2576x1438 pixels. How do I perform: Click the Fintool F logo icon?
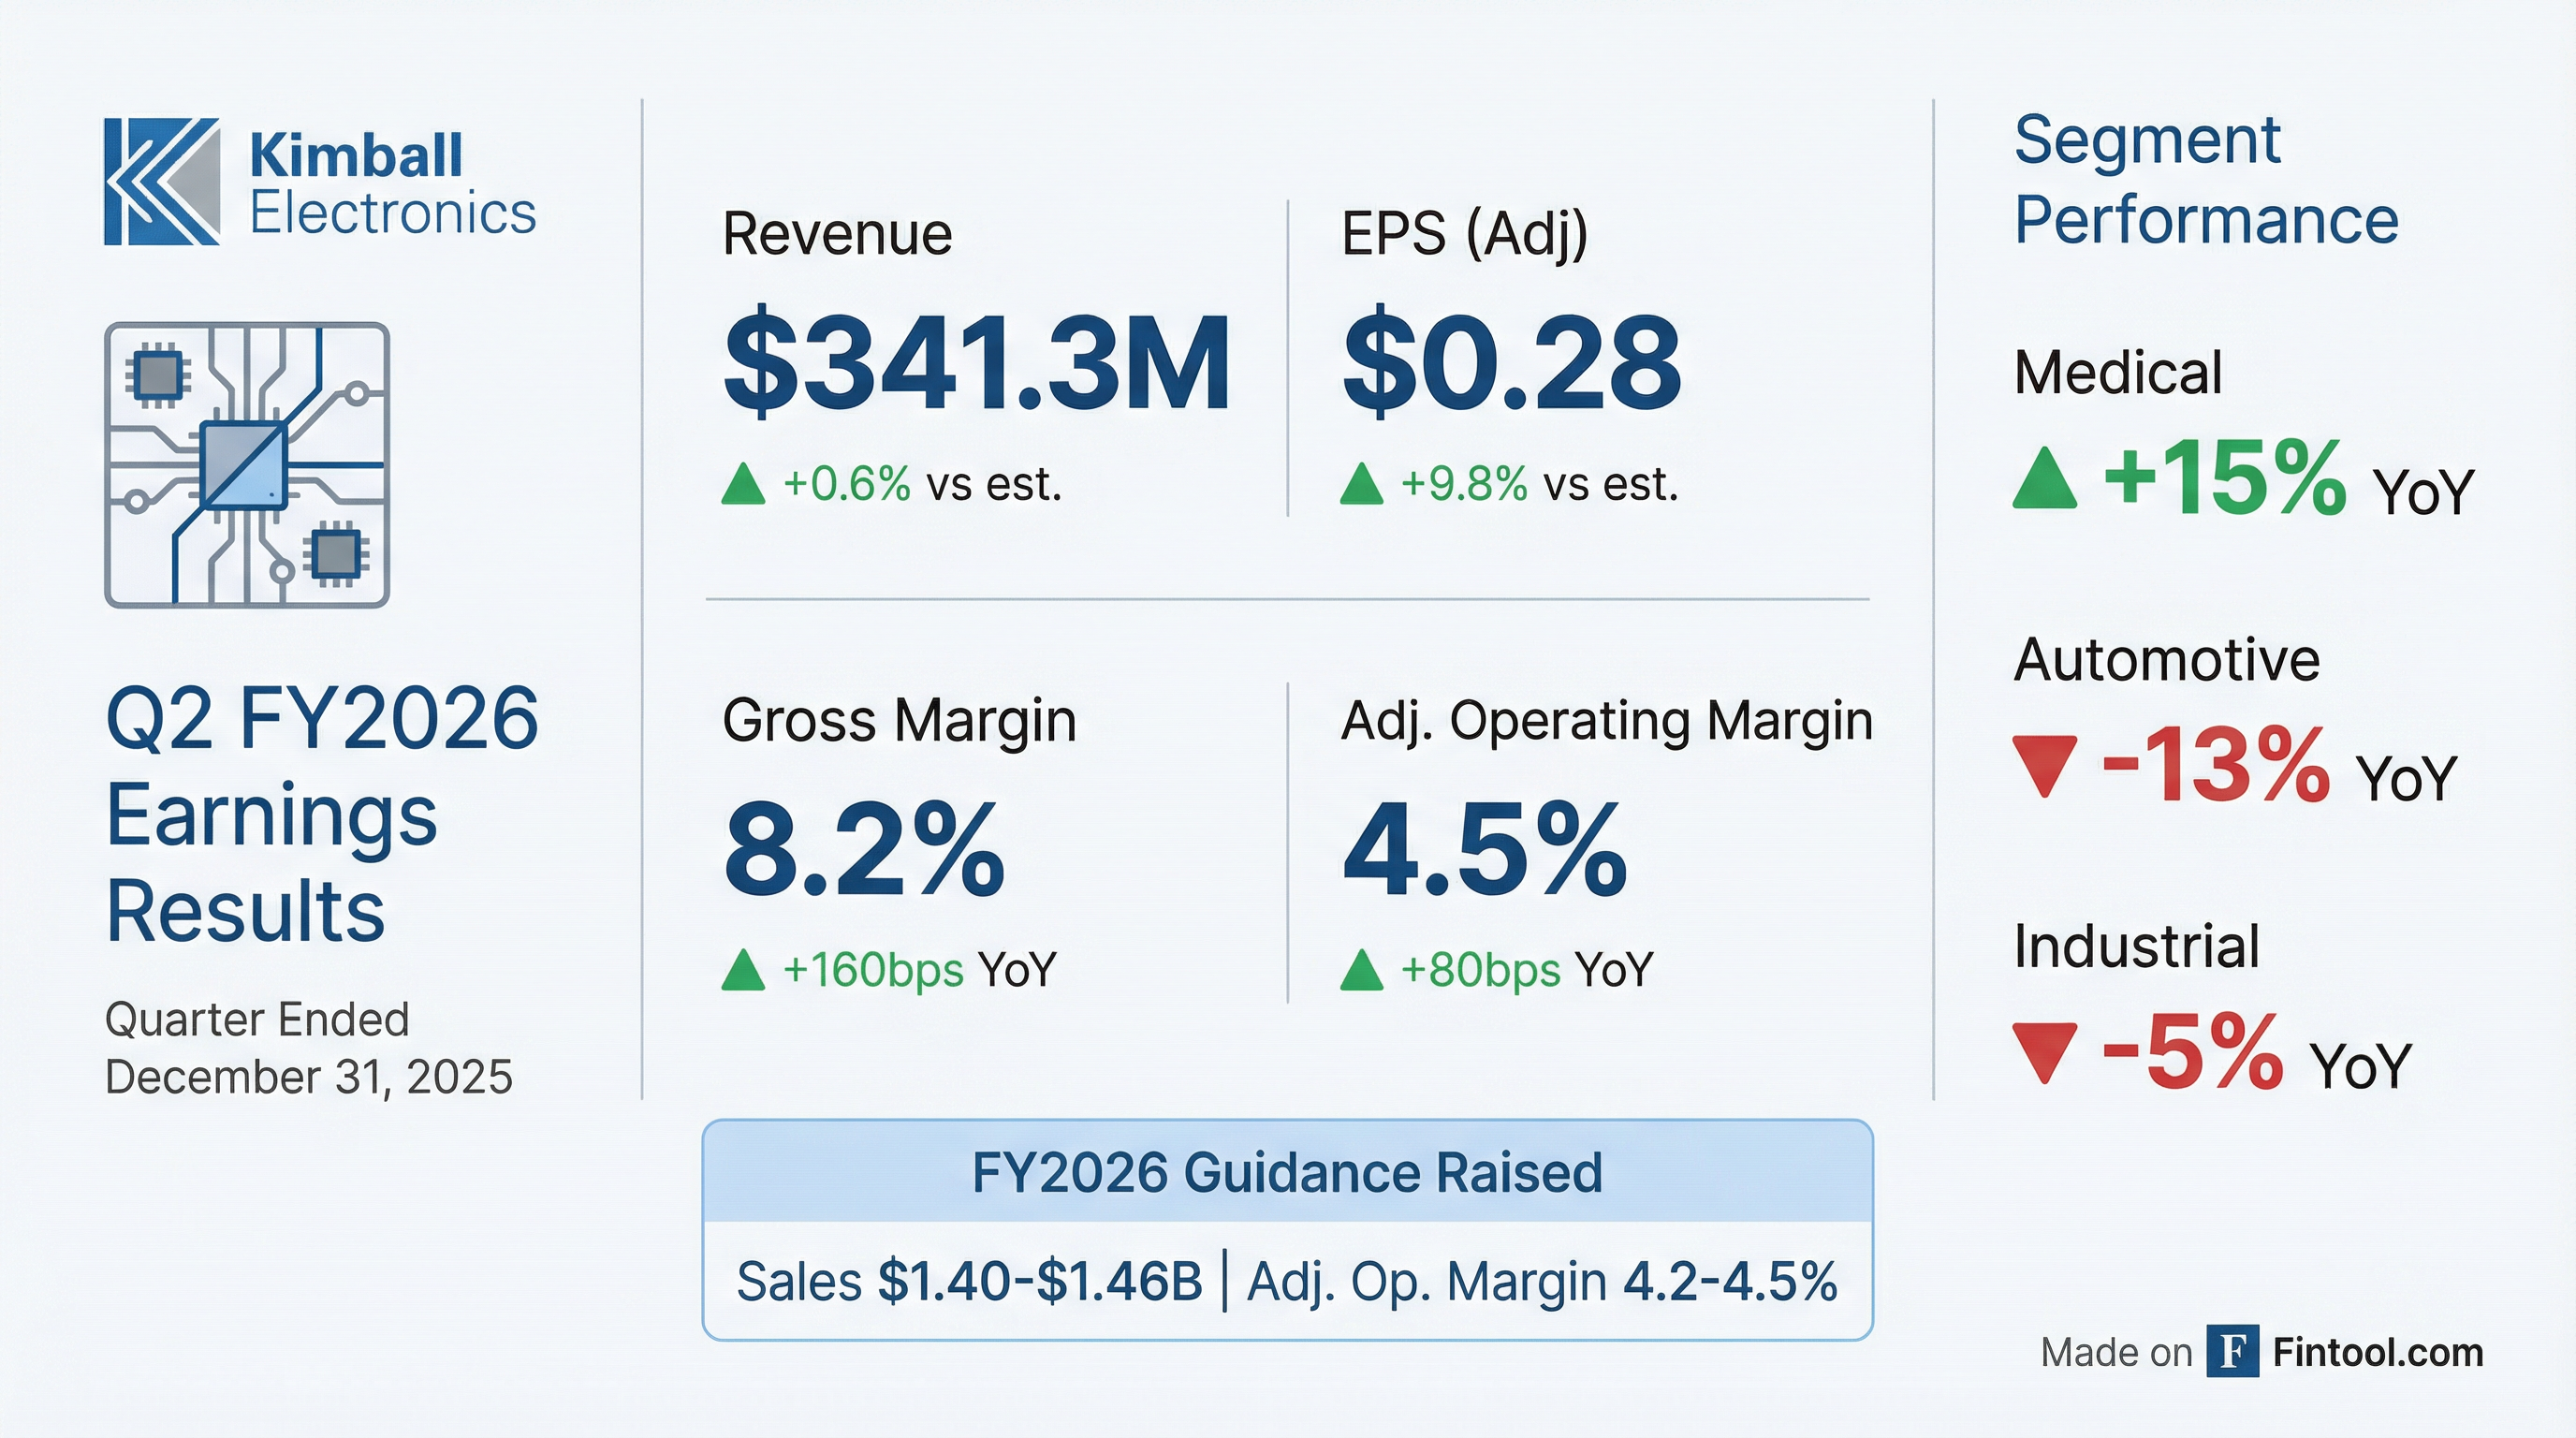pyautogui.click(x=2233, y=1352)
